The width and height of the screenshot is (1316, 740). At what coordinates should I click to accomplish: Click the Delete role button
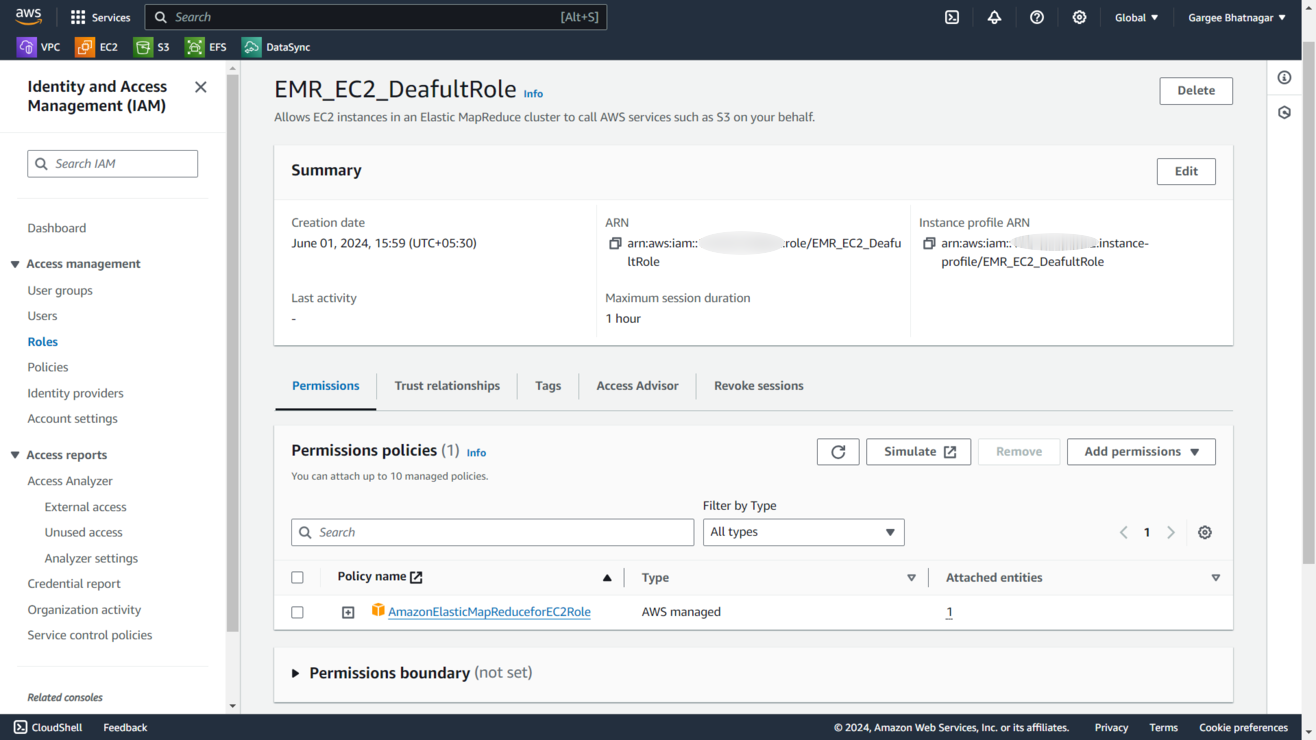1196,91
